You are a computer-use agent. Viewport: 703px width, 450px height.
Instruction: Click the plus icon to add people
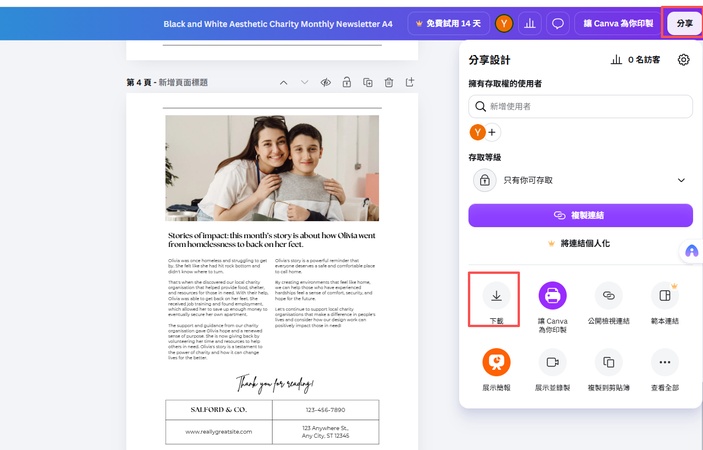pyautogui.click(x=492, y=132)
